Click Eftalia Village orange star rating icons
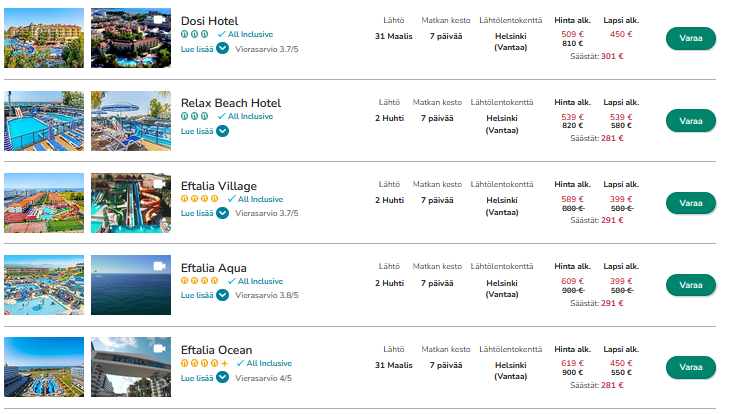This screenshot has height=414, width=740. (x=200, y=199)
